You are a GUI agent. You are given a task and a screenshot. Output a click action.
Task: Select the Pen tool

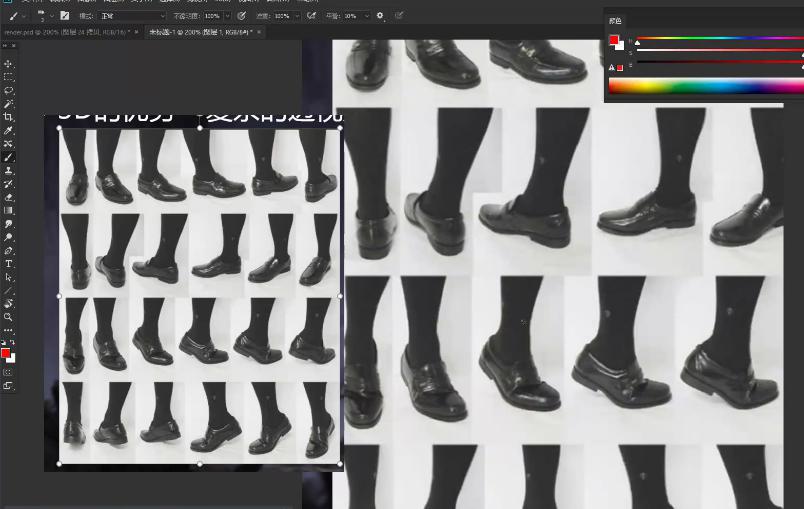8,250
